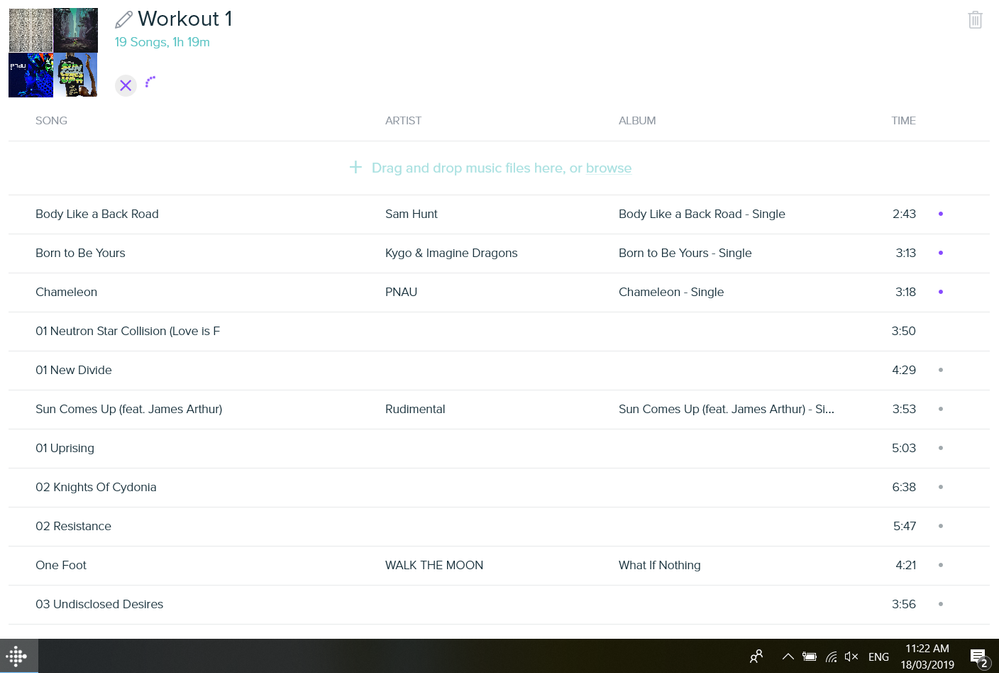The image size is (999, 673).
Task: Select 01 Uprising song
Action: [64, 448]
